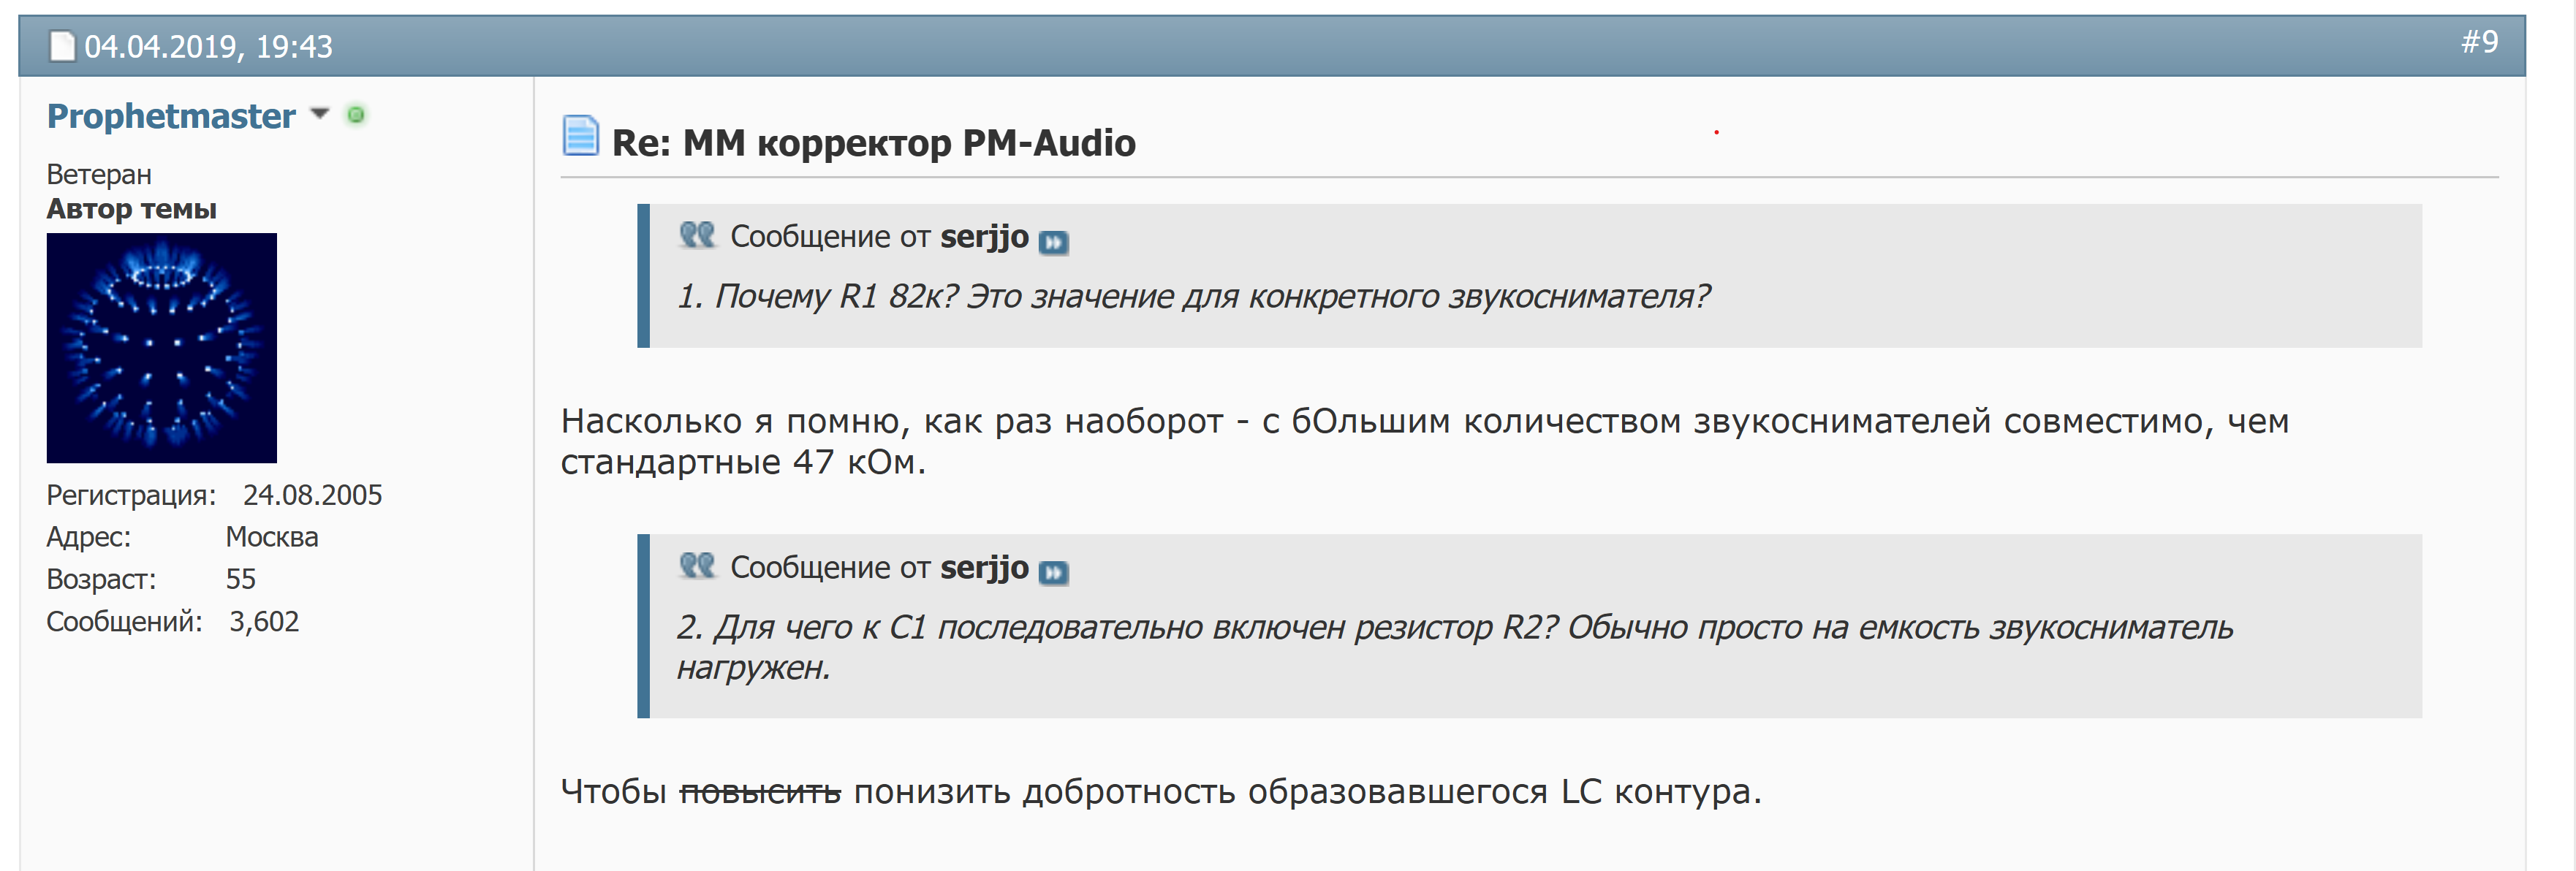Click the document icon beside the post title
The height and width of the screenshot is (871, 2576).
click(x=580, y=137)
